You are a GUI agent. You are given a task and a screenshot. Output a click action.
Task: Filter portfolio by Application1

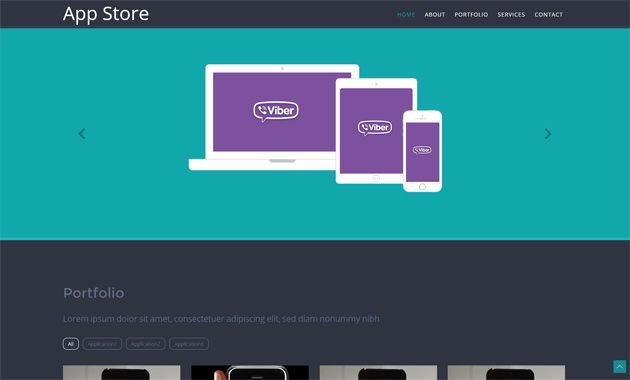click(102, 344)
